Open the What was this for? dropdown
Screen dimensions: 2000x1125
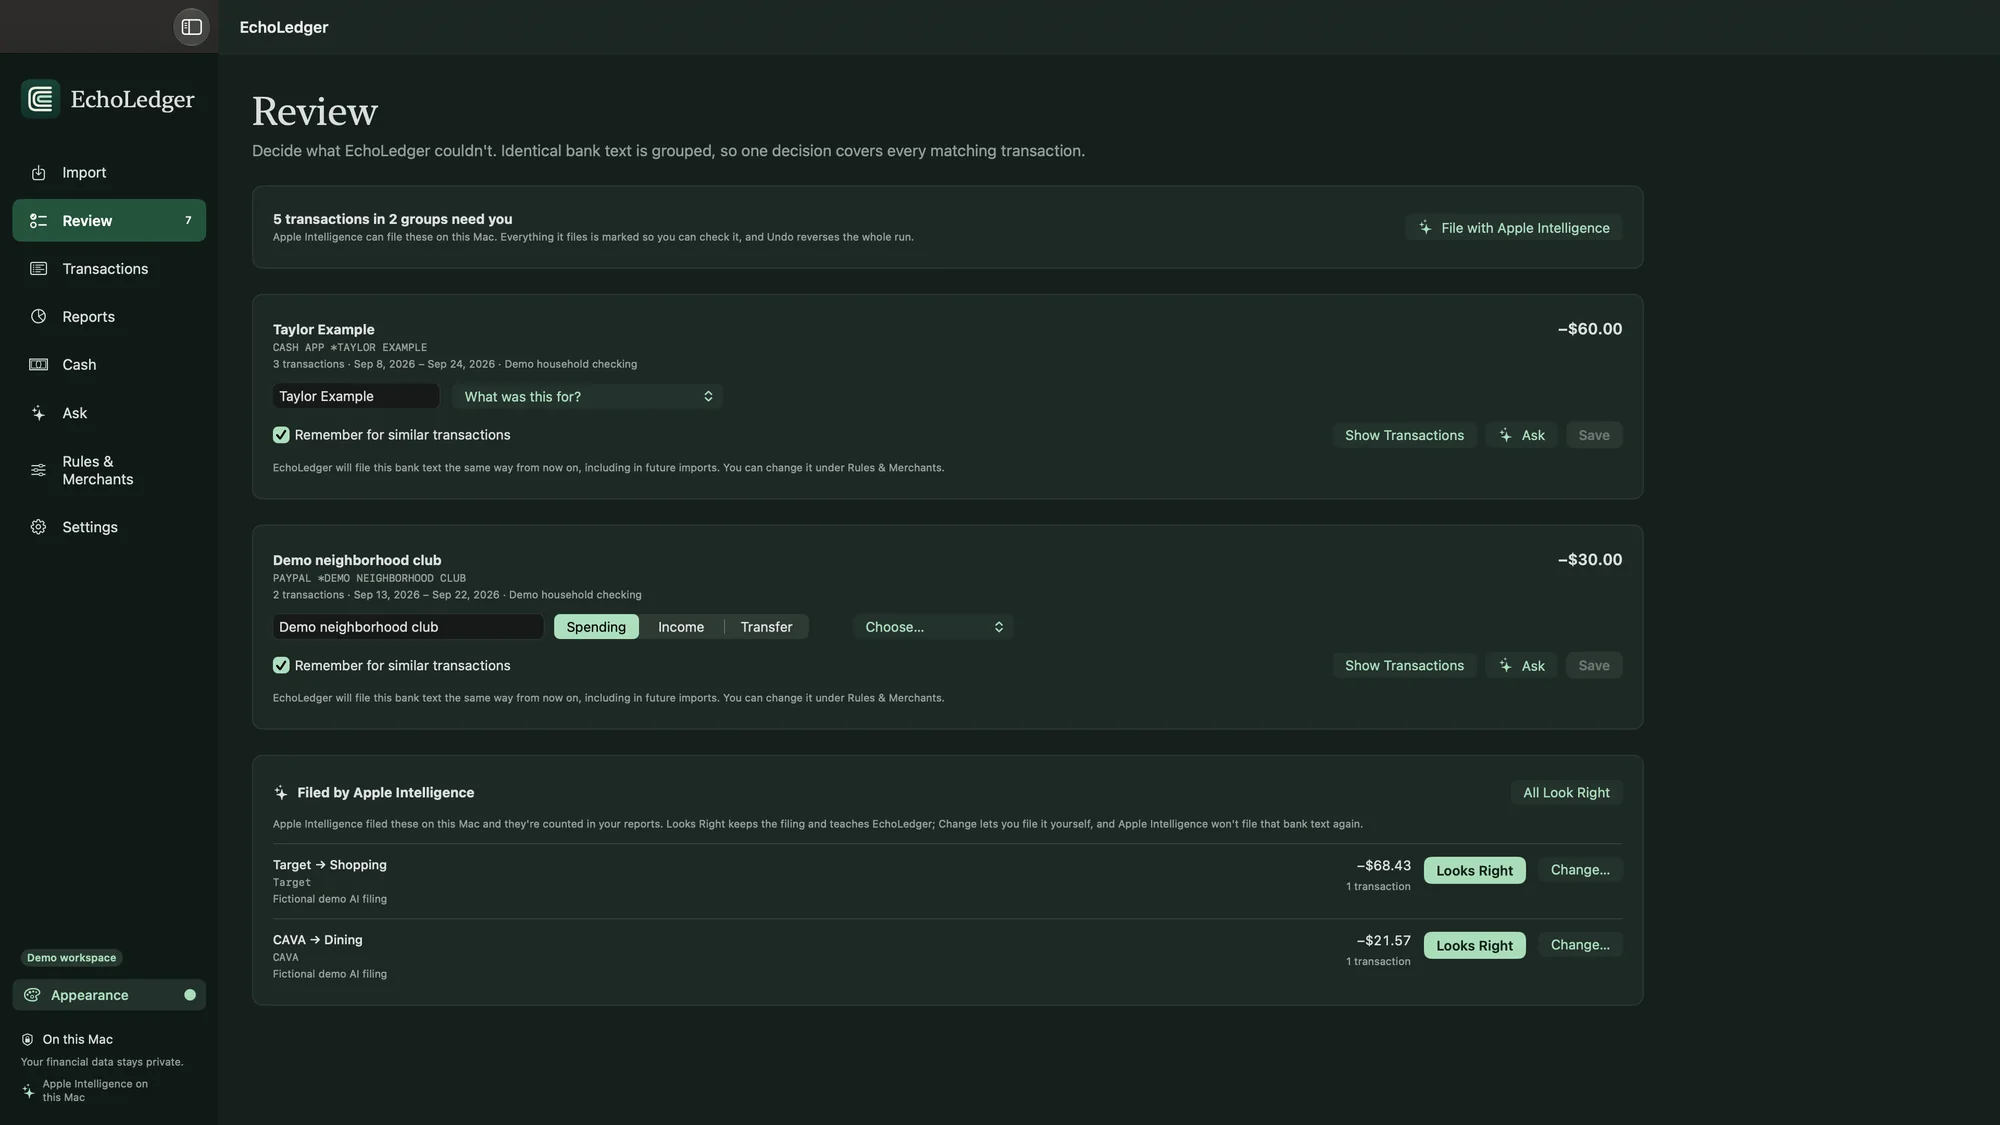coord(587,397)
